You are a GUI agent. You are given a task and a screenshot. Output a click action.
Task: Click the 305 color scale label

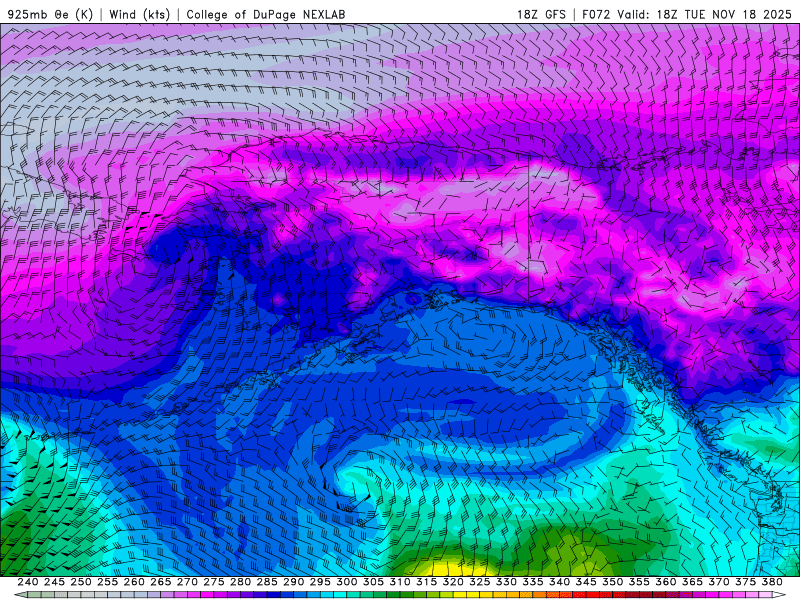(373, 582)
